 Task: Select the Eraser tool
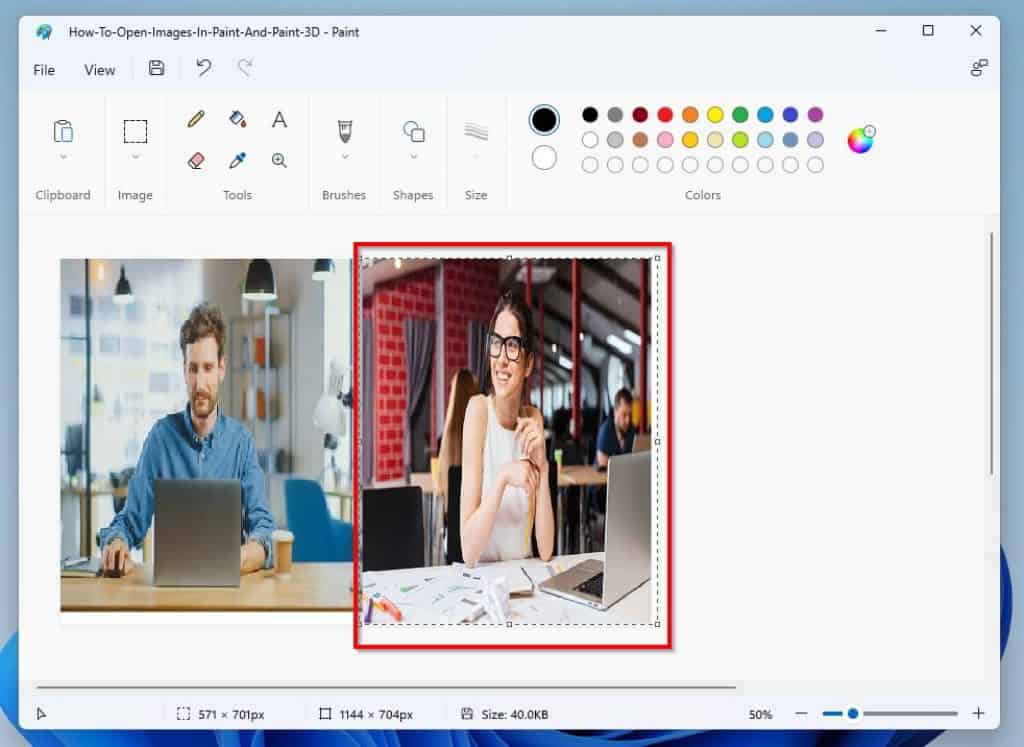pos(196,161)
